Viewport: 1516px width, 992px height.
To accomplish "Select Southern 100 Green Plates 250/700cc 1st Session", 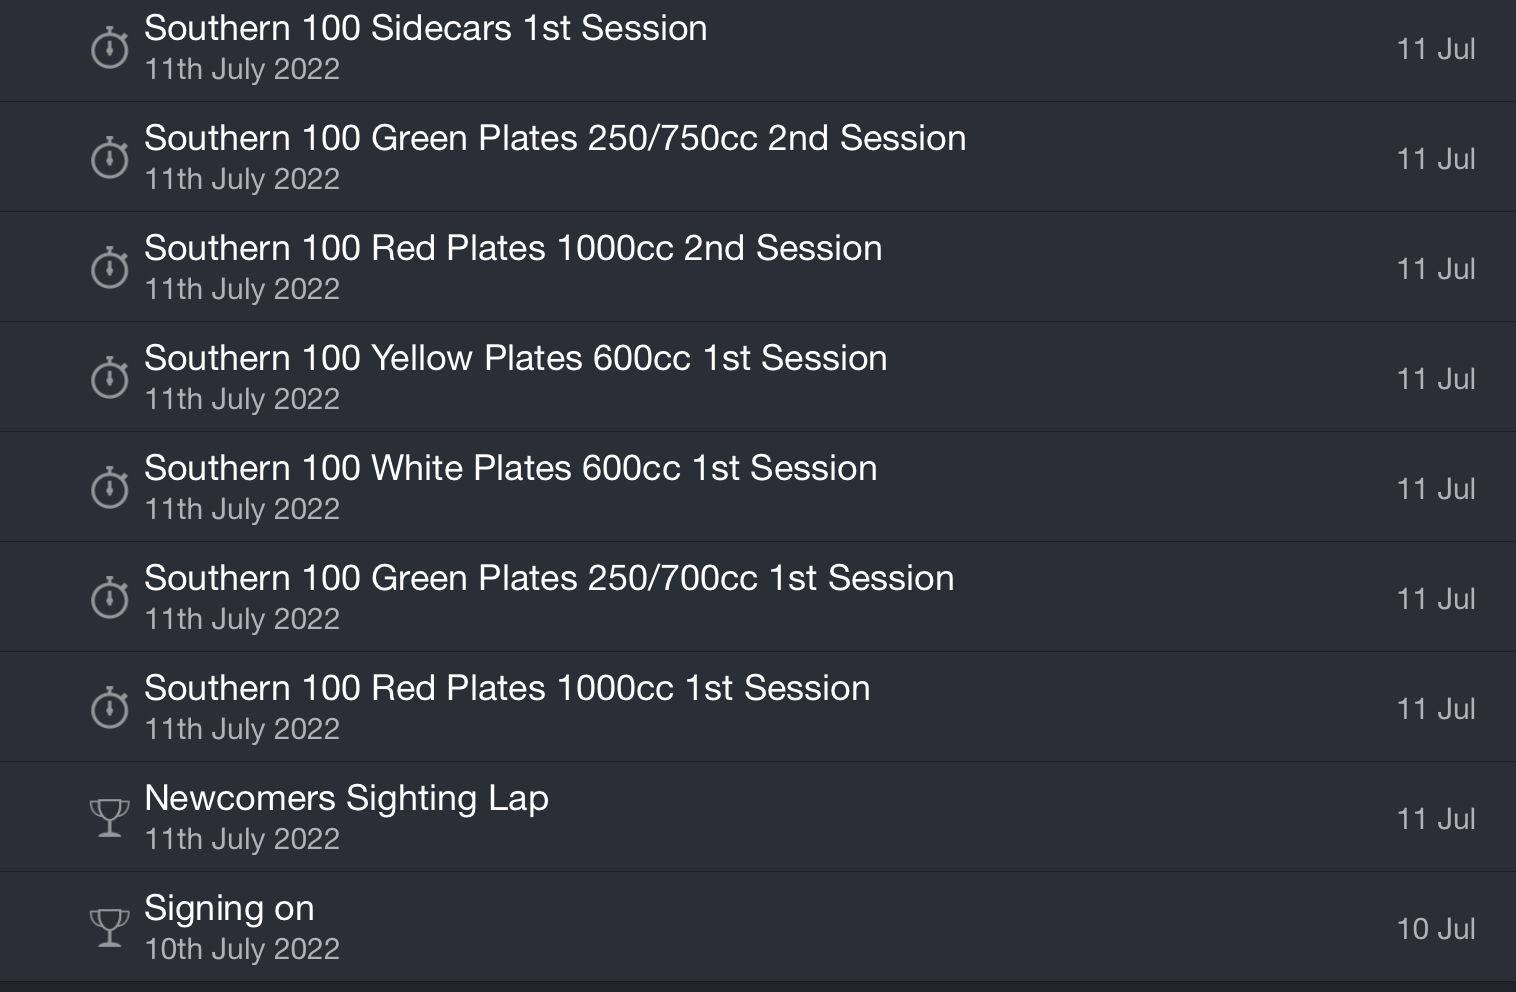I will point(758,597).
